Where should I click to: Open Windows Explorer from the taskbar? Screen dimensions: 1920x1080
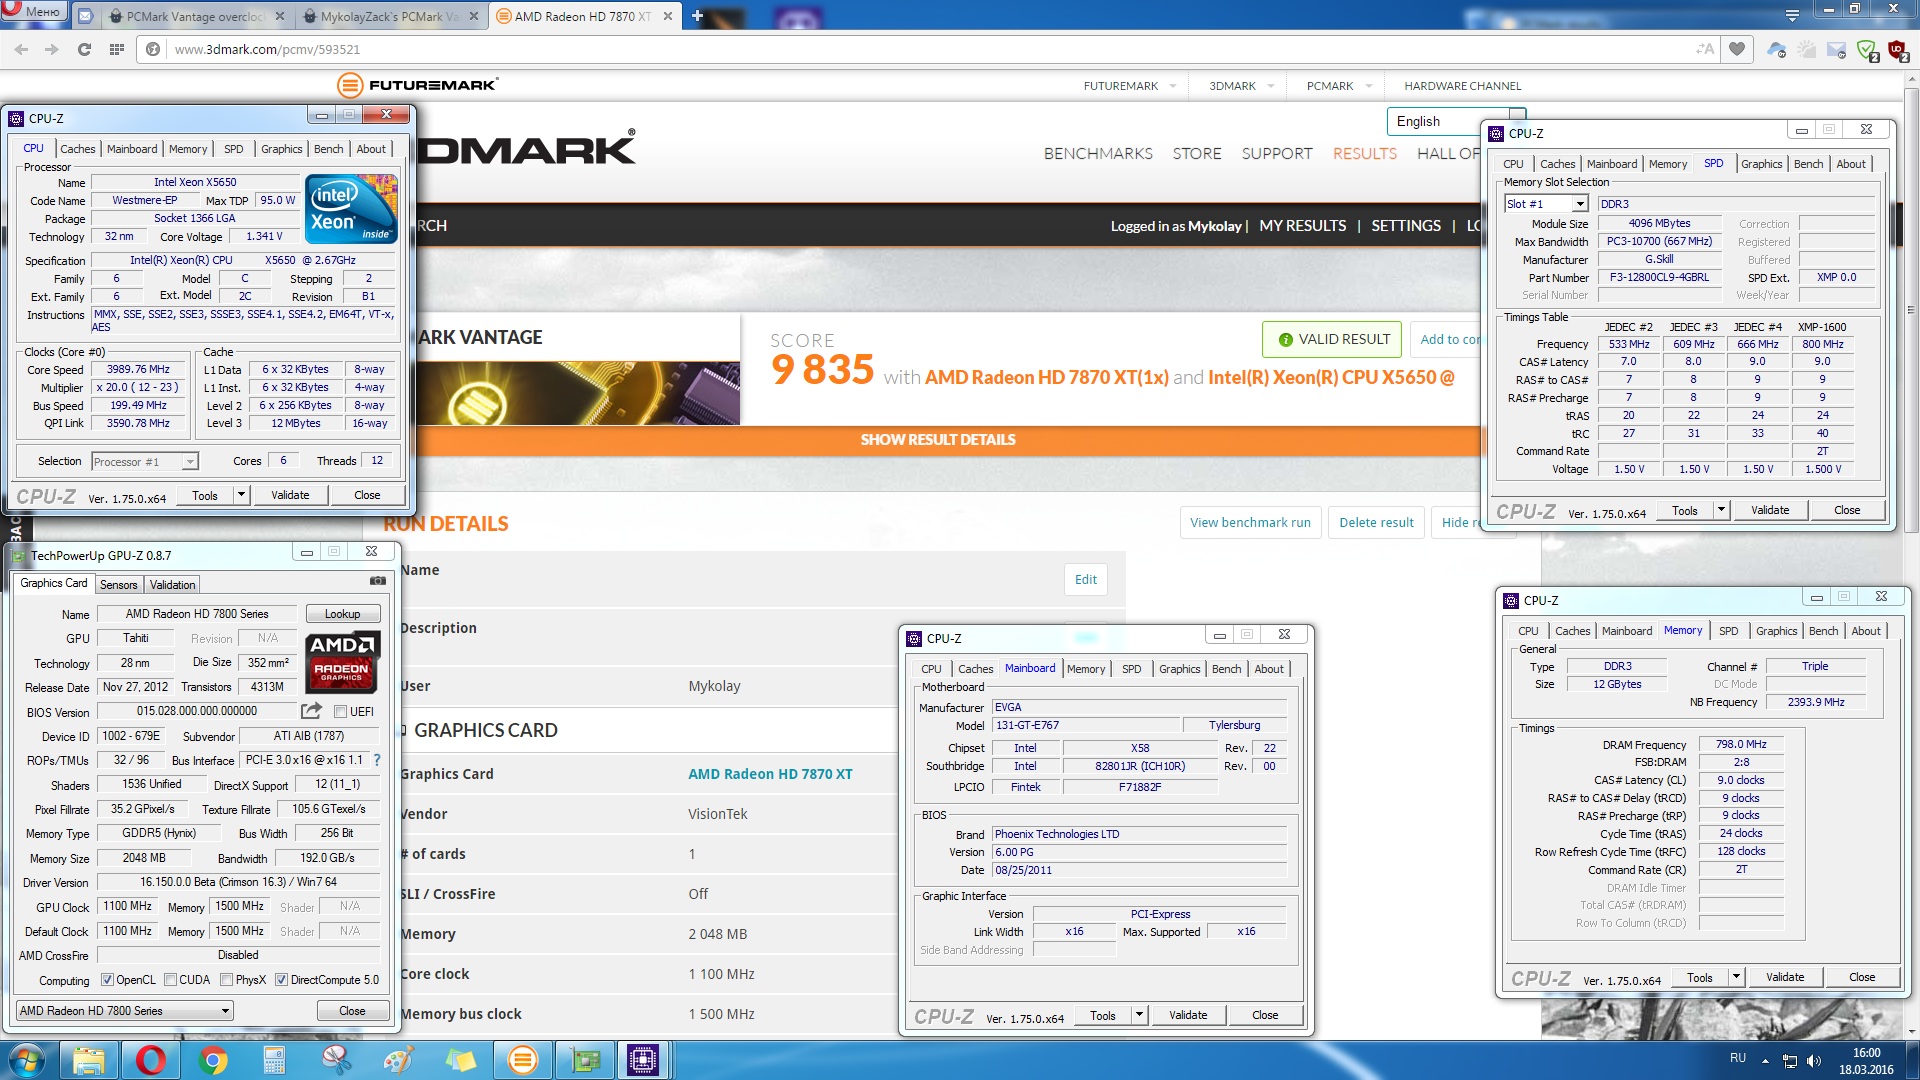coord(88,1060)
